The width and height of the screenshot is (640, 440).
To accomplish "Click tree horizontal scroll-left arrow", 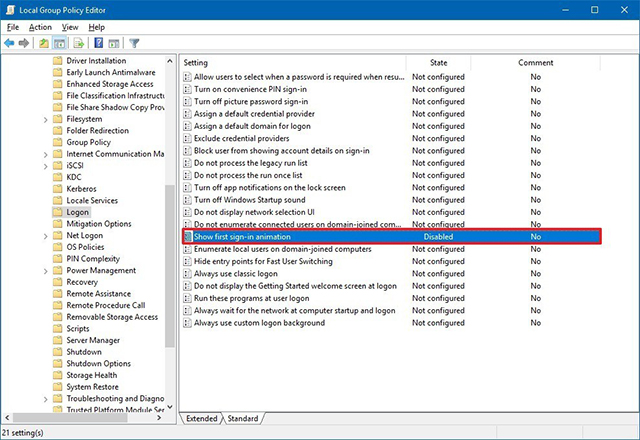I will 7,418.
